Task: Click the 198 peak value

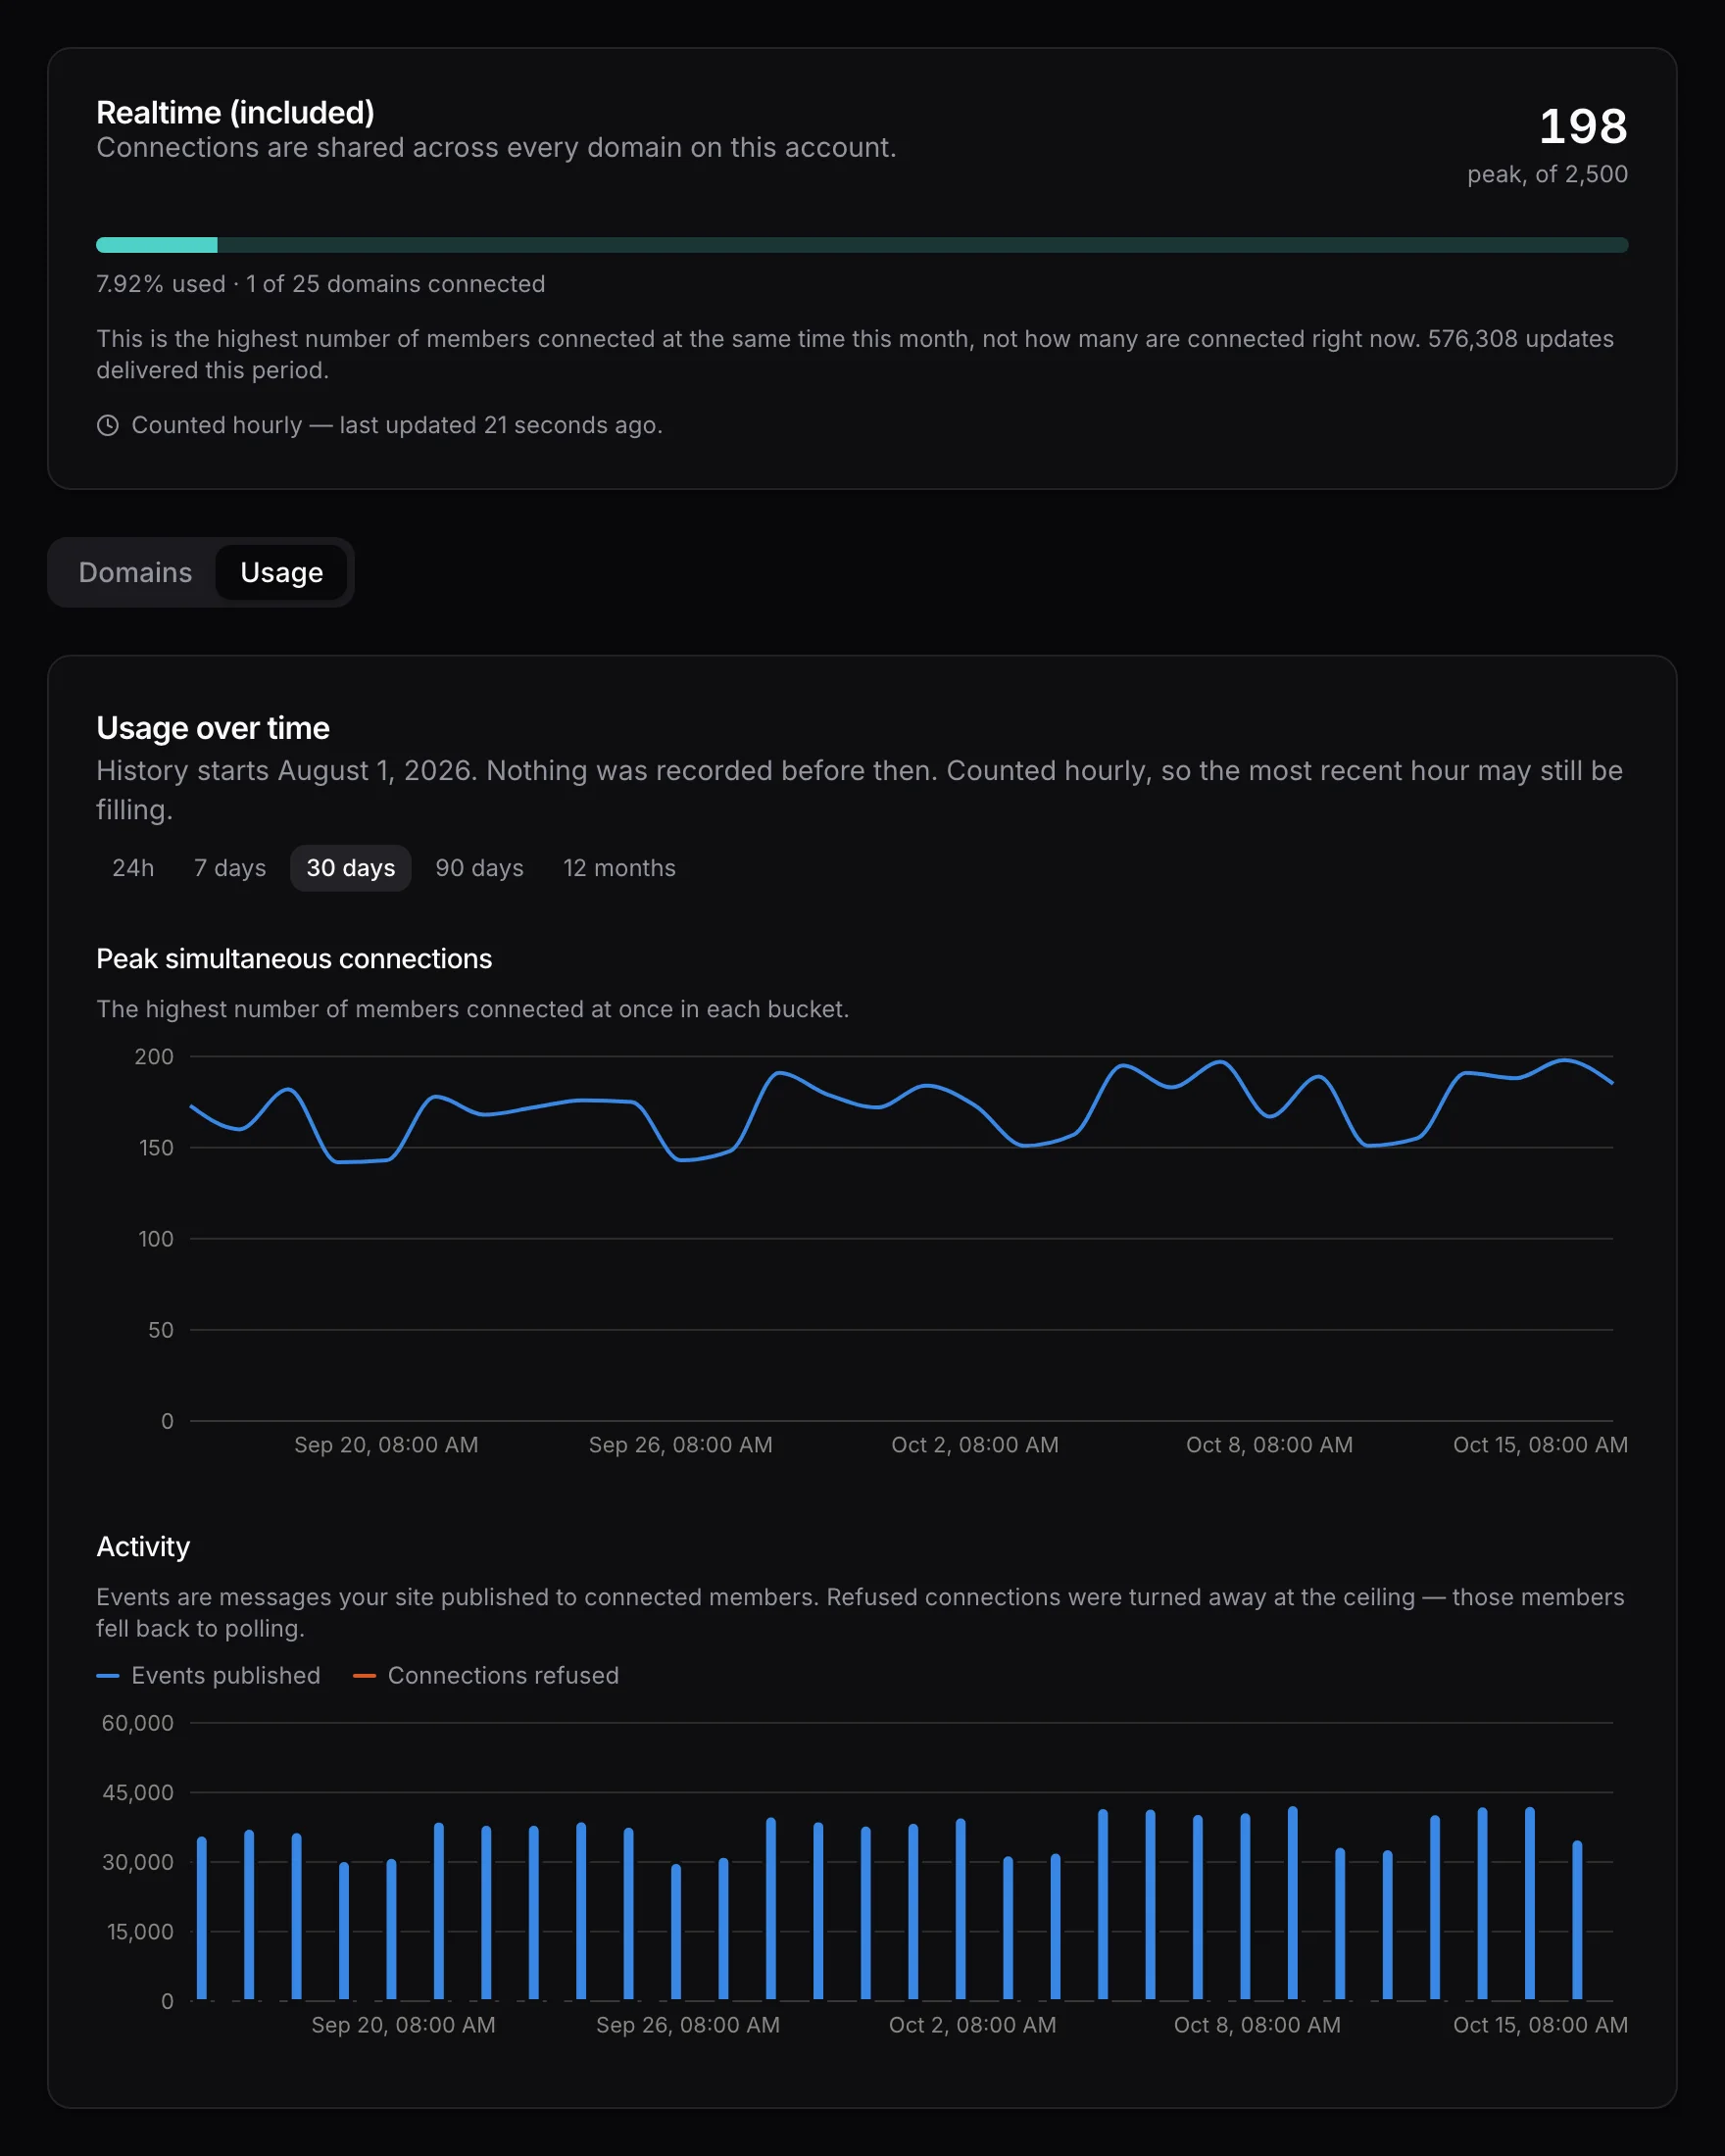Action: 1583,127
